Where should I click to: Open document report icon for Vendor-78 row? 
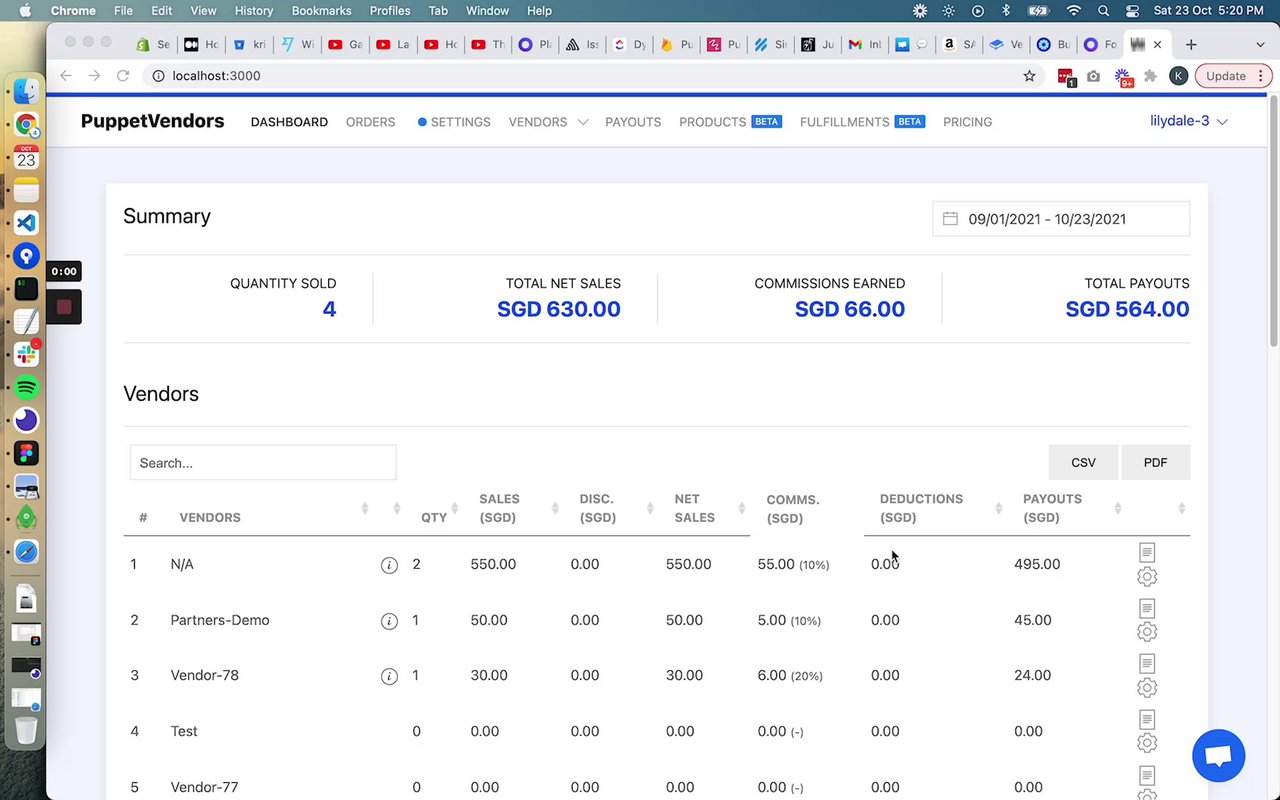1147,663
